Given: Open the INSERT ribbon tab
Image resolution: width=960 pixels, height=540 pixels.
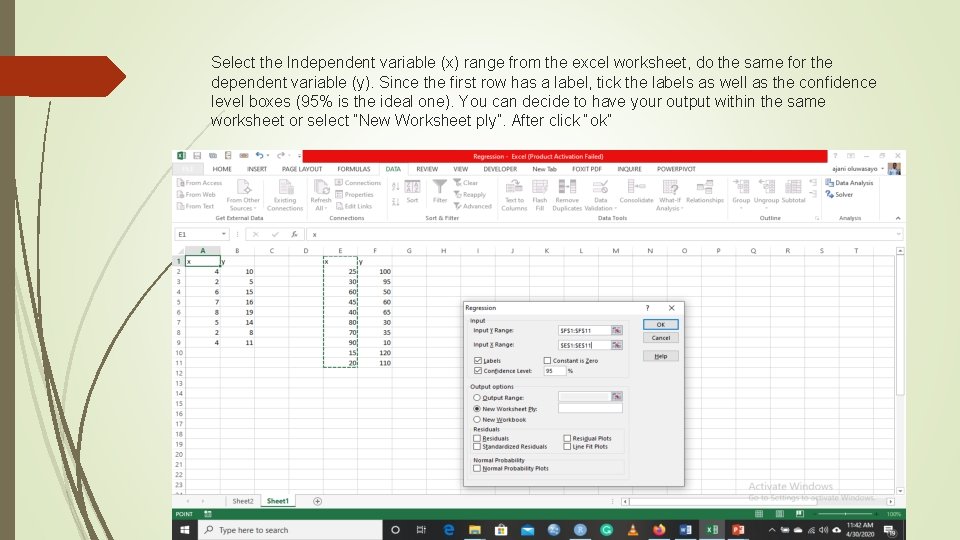Looking at the screenshot, I should click(x=257, y=169).
